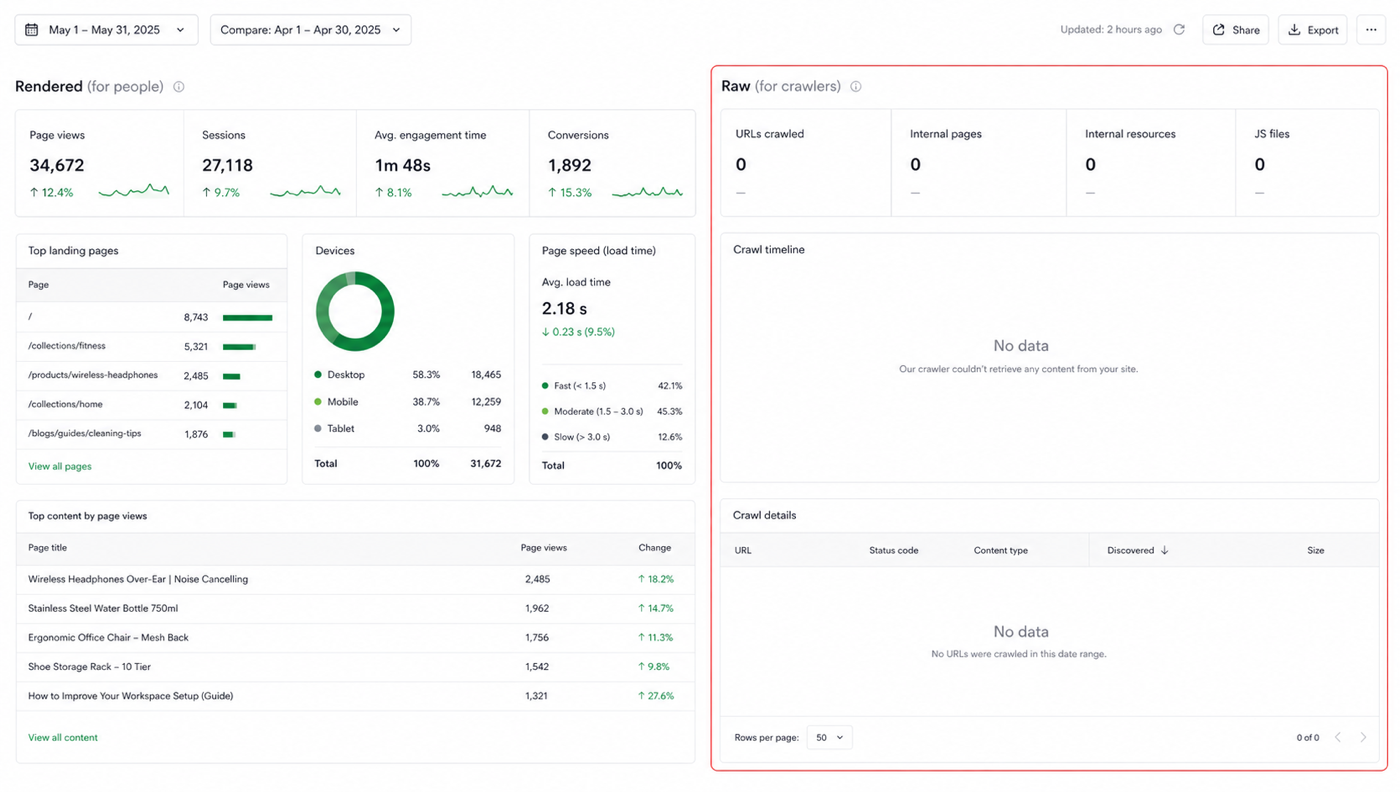The height and width of the screenshot is (792, 1400).
Task: Click the Status code column header
Action: pos(893,551)
